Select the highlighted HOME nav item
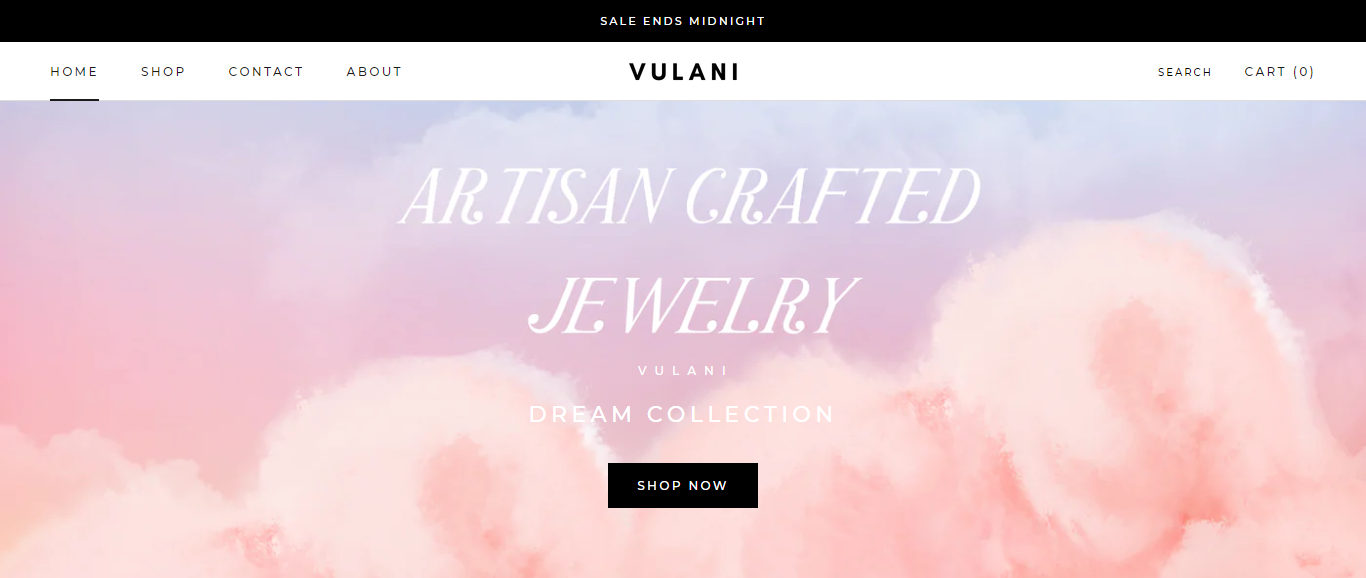The width and height of the screenshot is (1366, 578). [74, 71]
